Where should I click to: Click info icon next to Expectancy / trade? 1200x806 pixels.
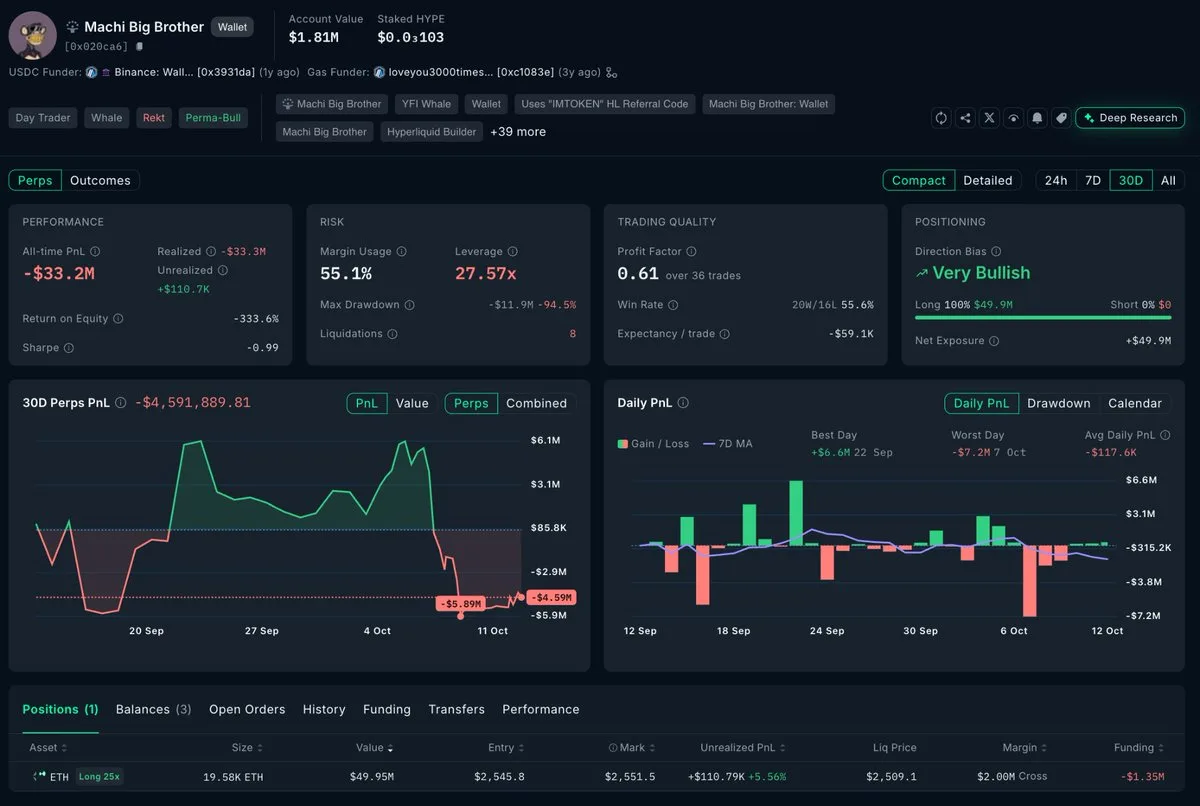[x=724, y=334]
